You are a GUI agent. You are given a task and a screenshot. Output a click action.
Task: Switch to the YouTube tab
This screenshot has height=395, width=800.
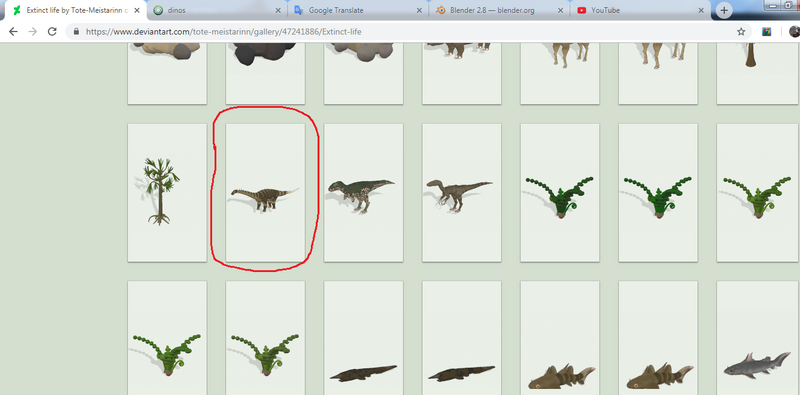click(x=641, y=10)
